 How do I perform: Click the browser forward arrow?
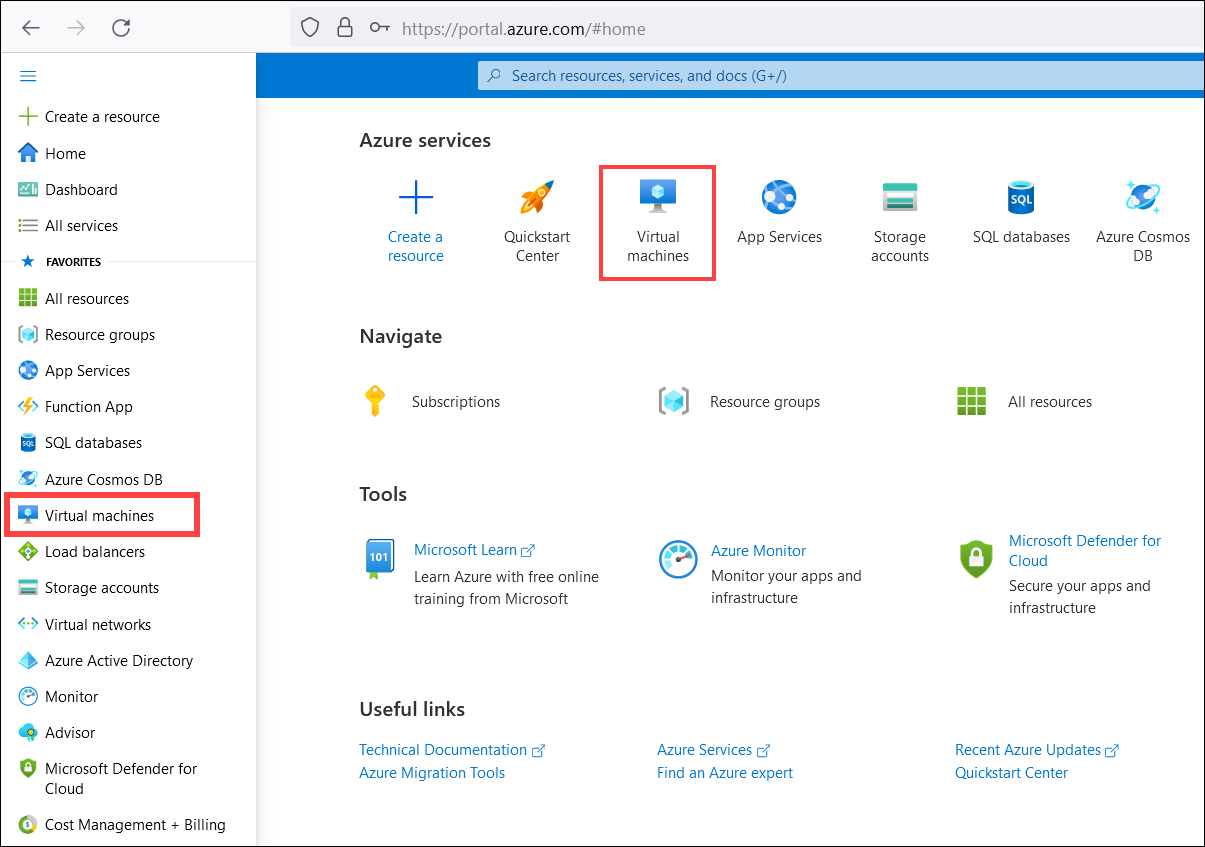(x=76, y=28)
